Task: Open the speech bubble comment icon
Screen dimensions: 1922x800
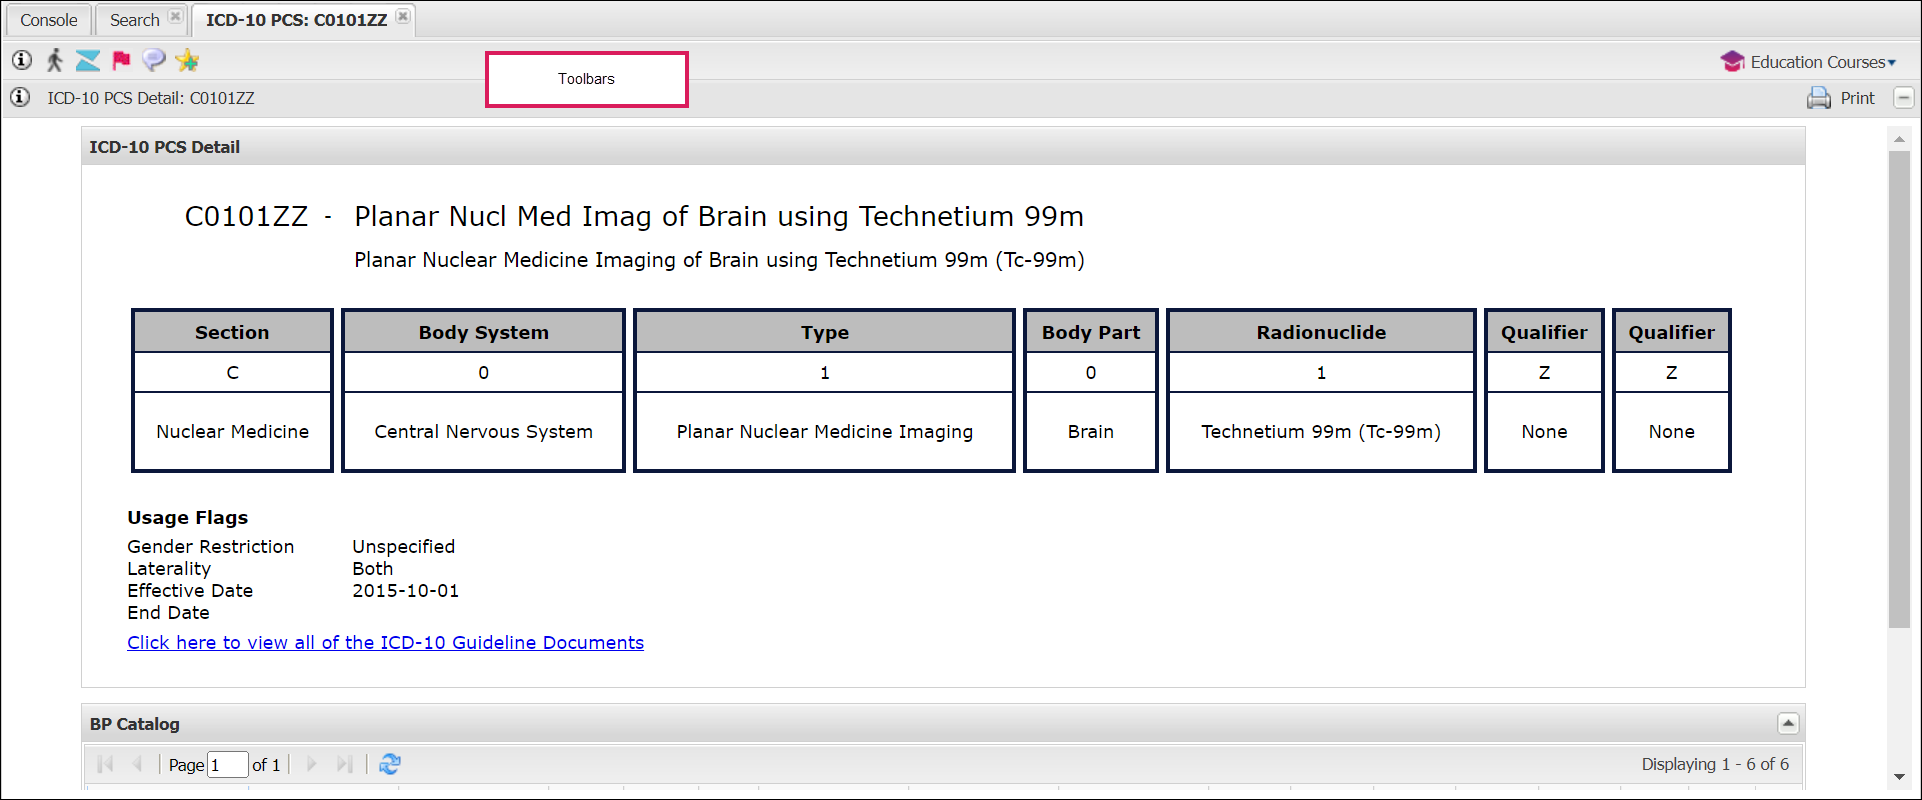Action: 153,61
